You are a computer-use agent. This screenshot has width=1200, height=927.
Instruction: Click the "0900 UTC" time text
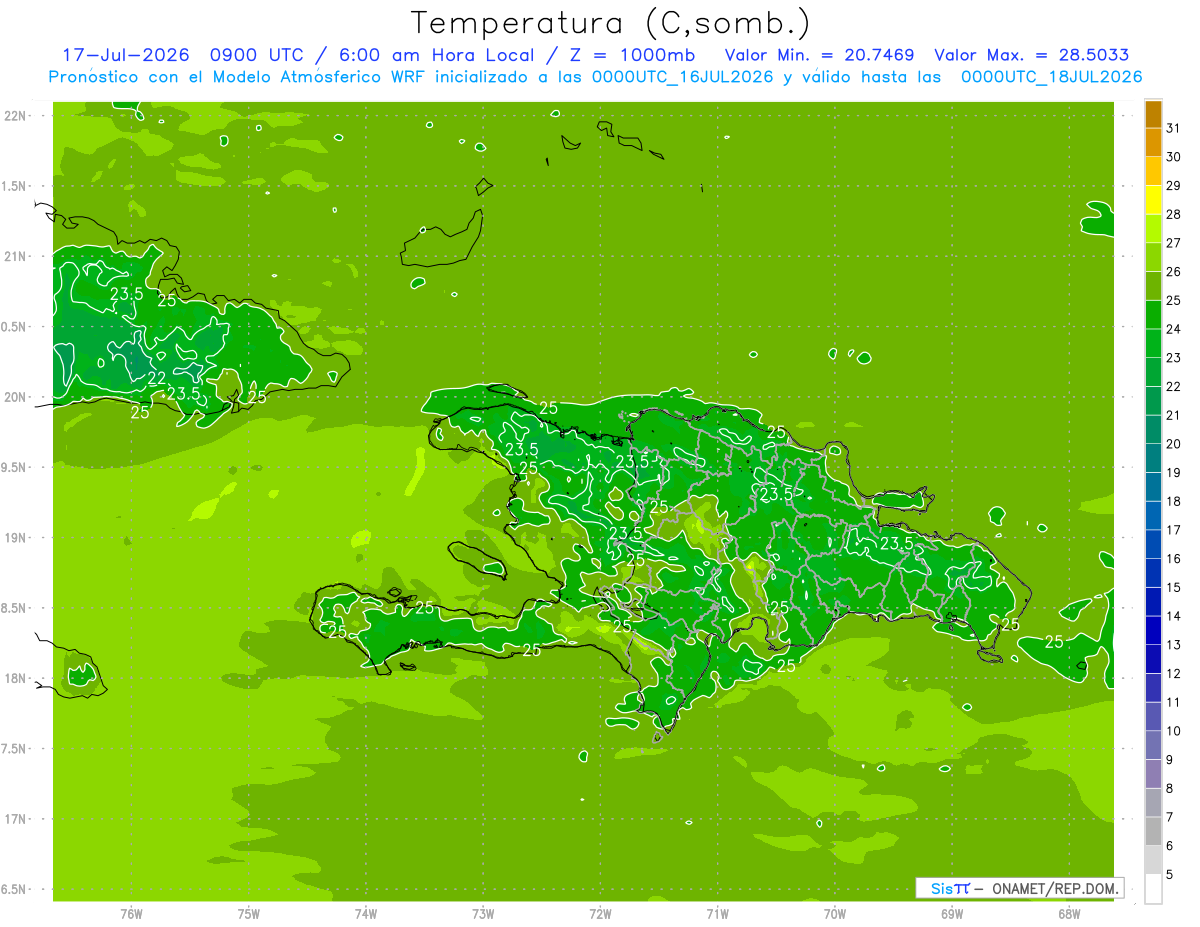[x=256, y=55]
